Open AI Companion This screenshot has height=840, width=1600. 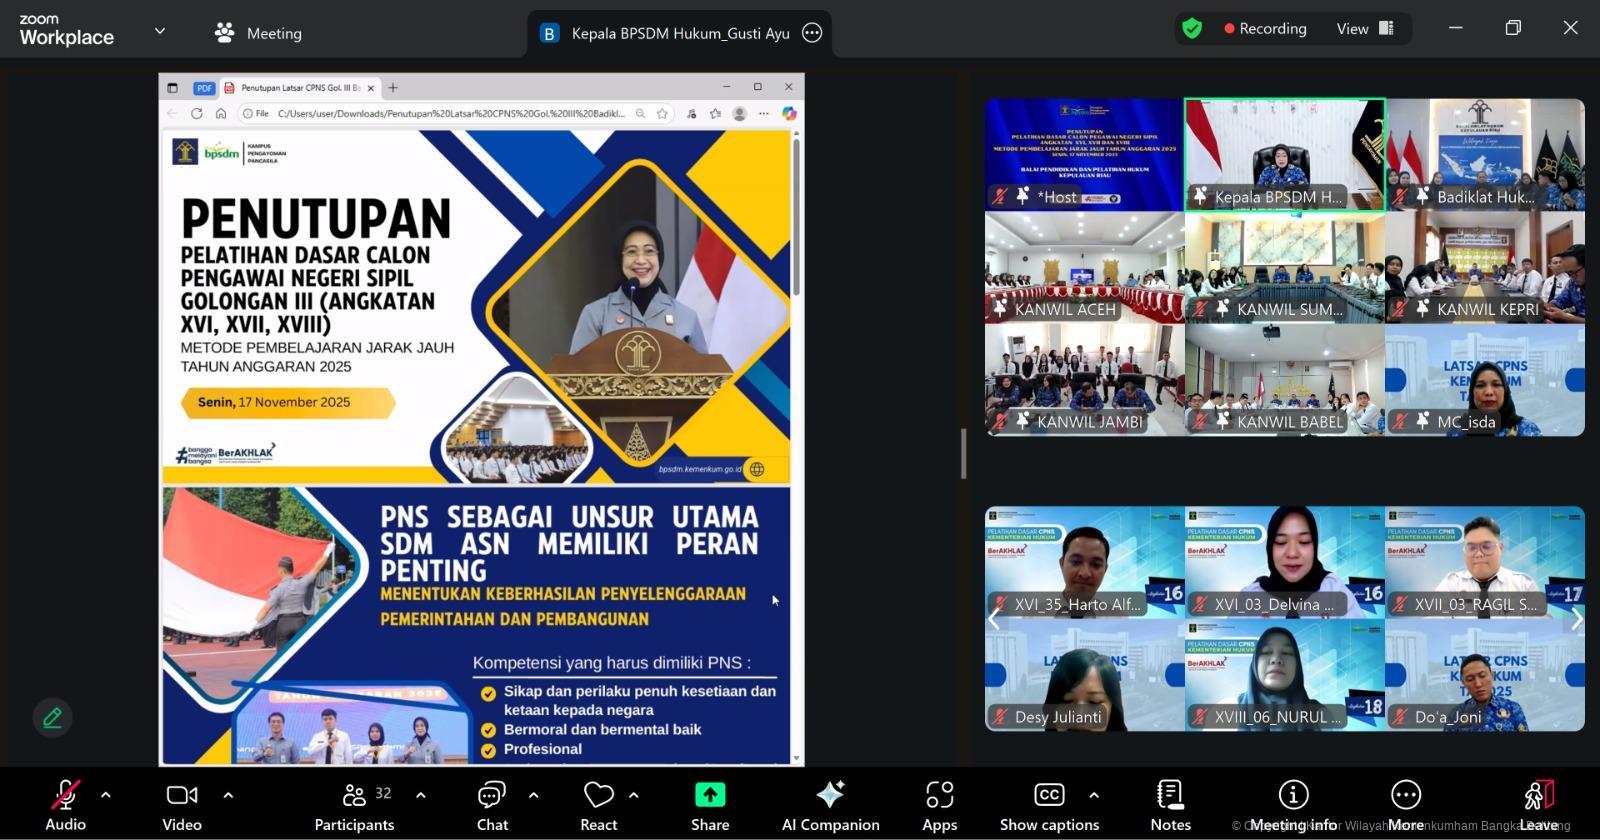830,806
